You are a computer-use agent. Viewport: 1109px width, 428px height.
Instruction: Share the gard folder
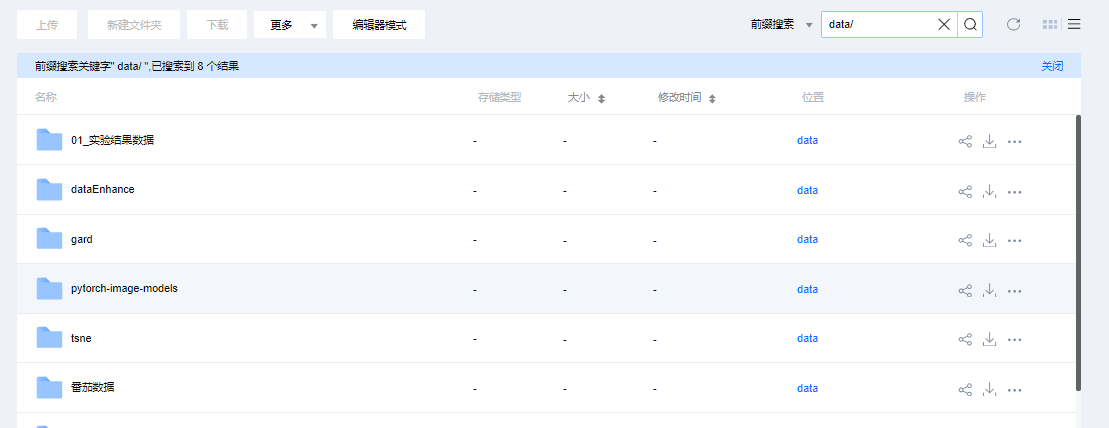coord(965,241)
